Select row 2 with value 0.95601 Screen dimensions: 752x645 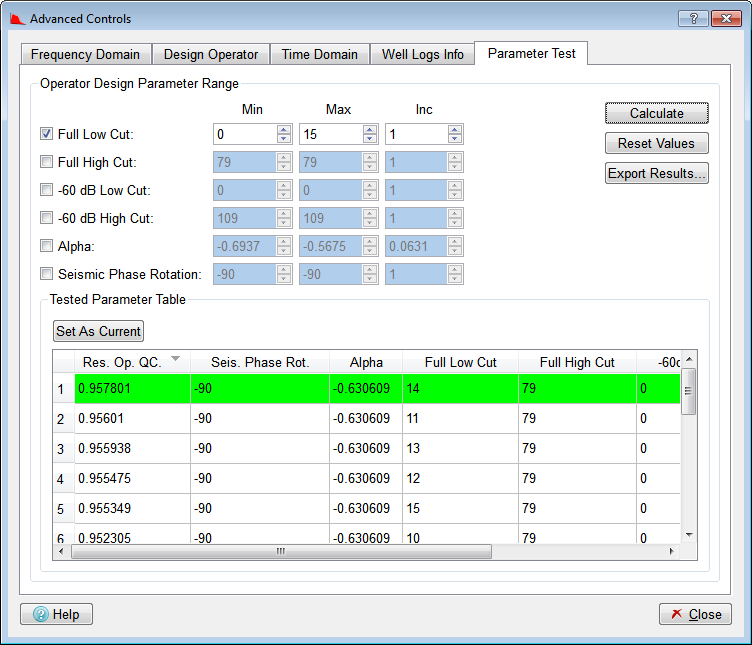377,419
